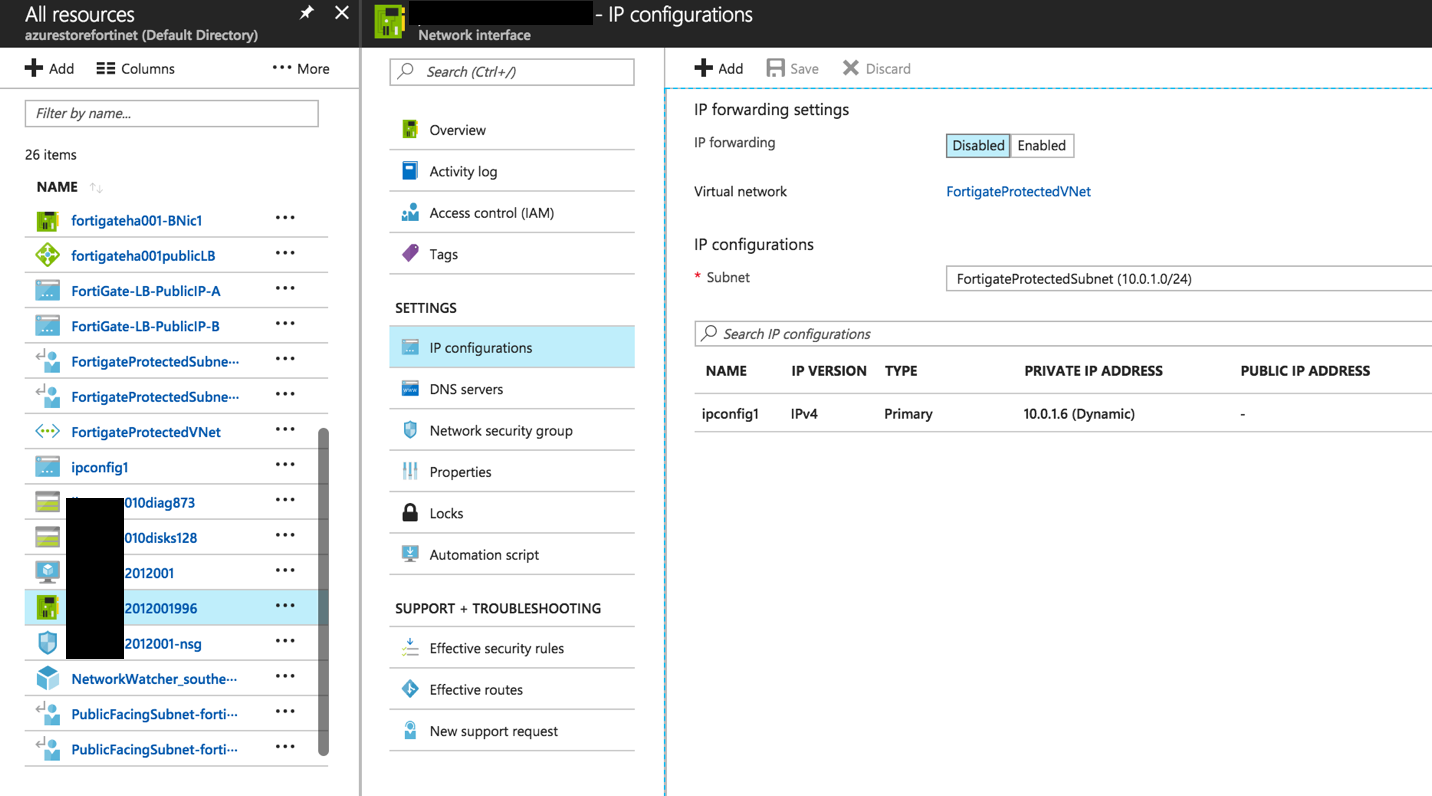
Task: Open the Automation script icon
Action: [410, 553]
